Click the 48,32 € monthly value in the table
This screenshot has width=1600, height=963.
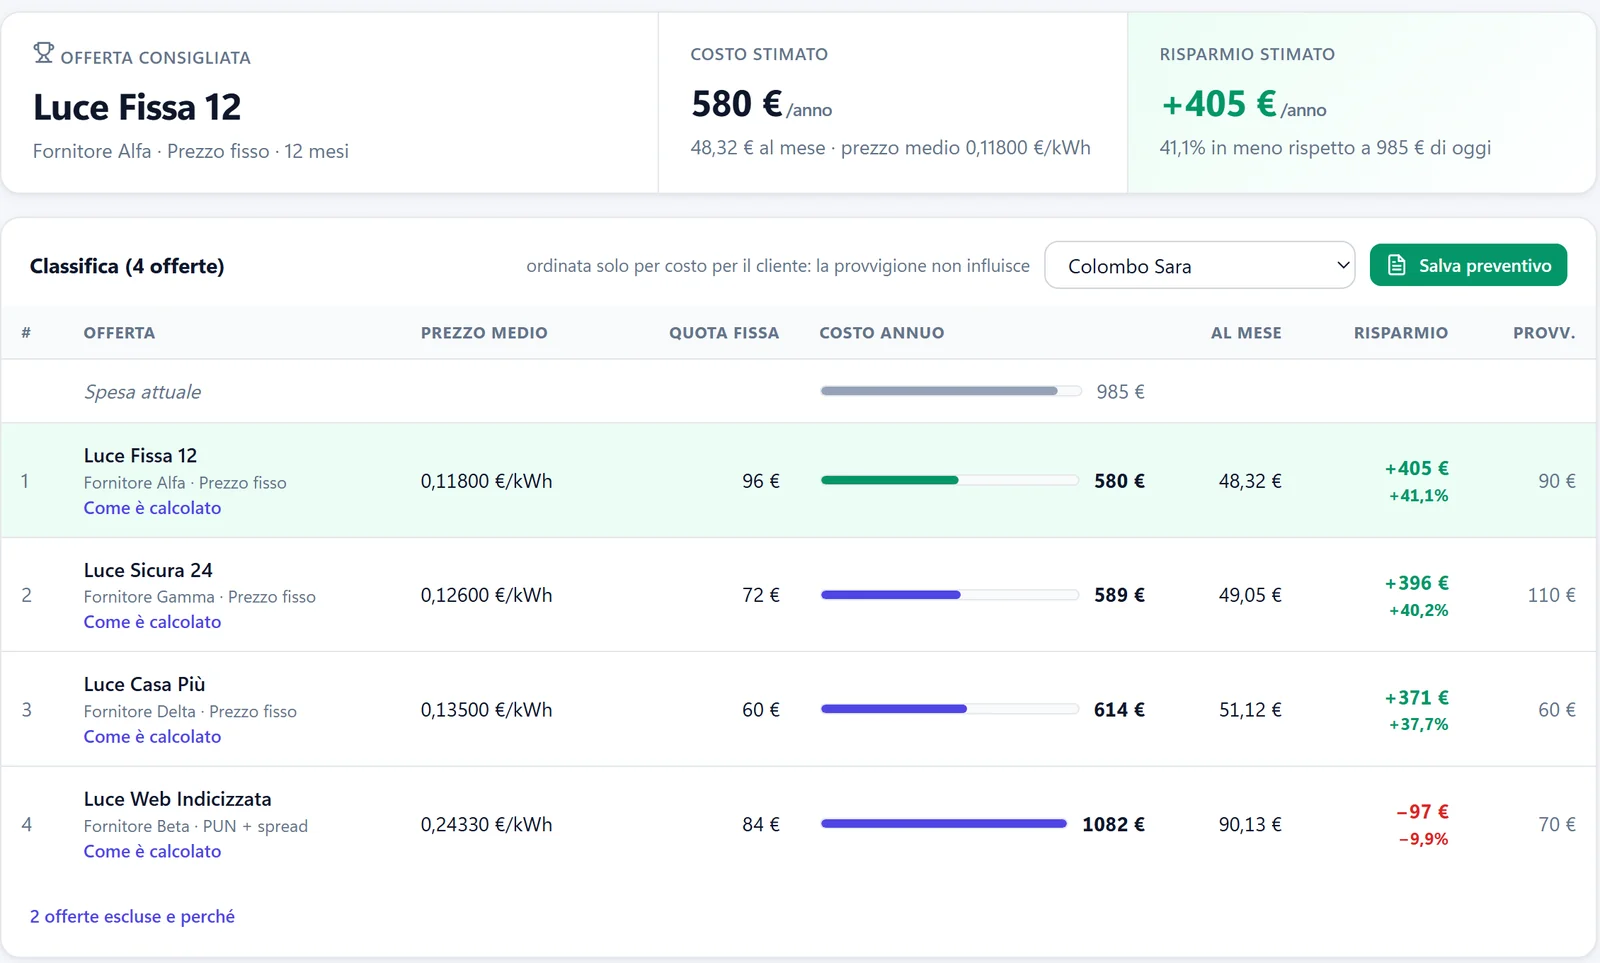point(1250,481)
